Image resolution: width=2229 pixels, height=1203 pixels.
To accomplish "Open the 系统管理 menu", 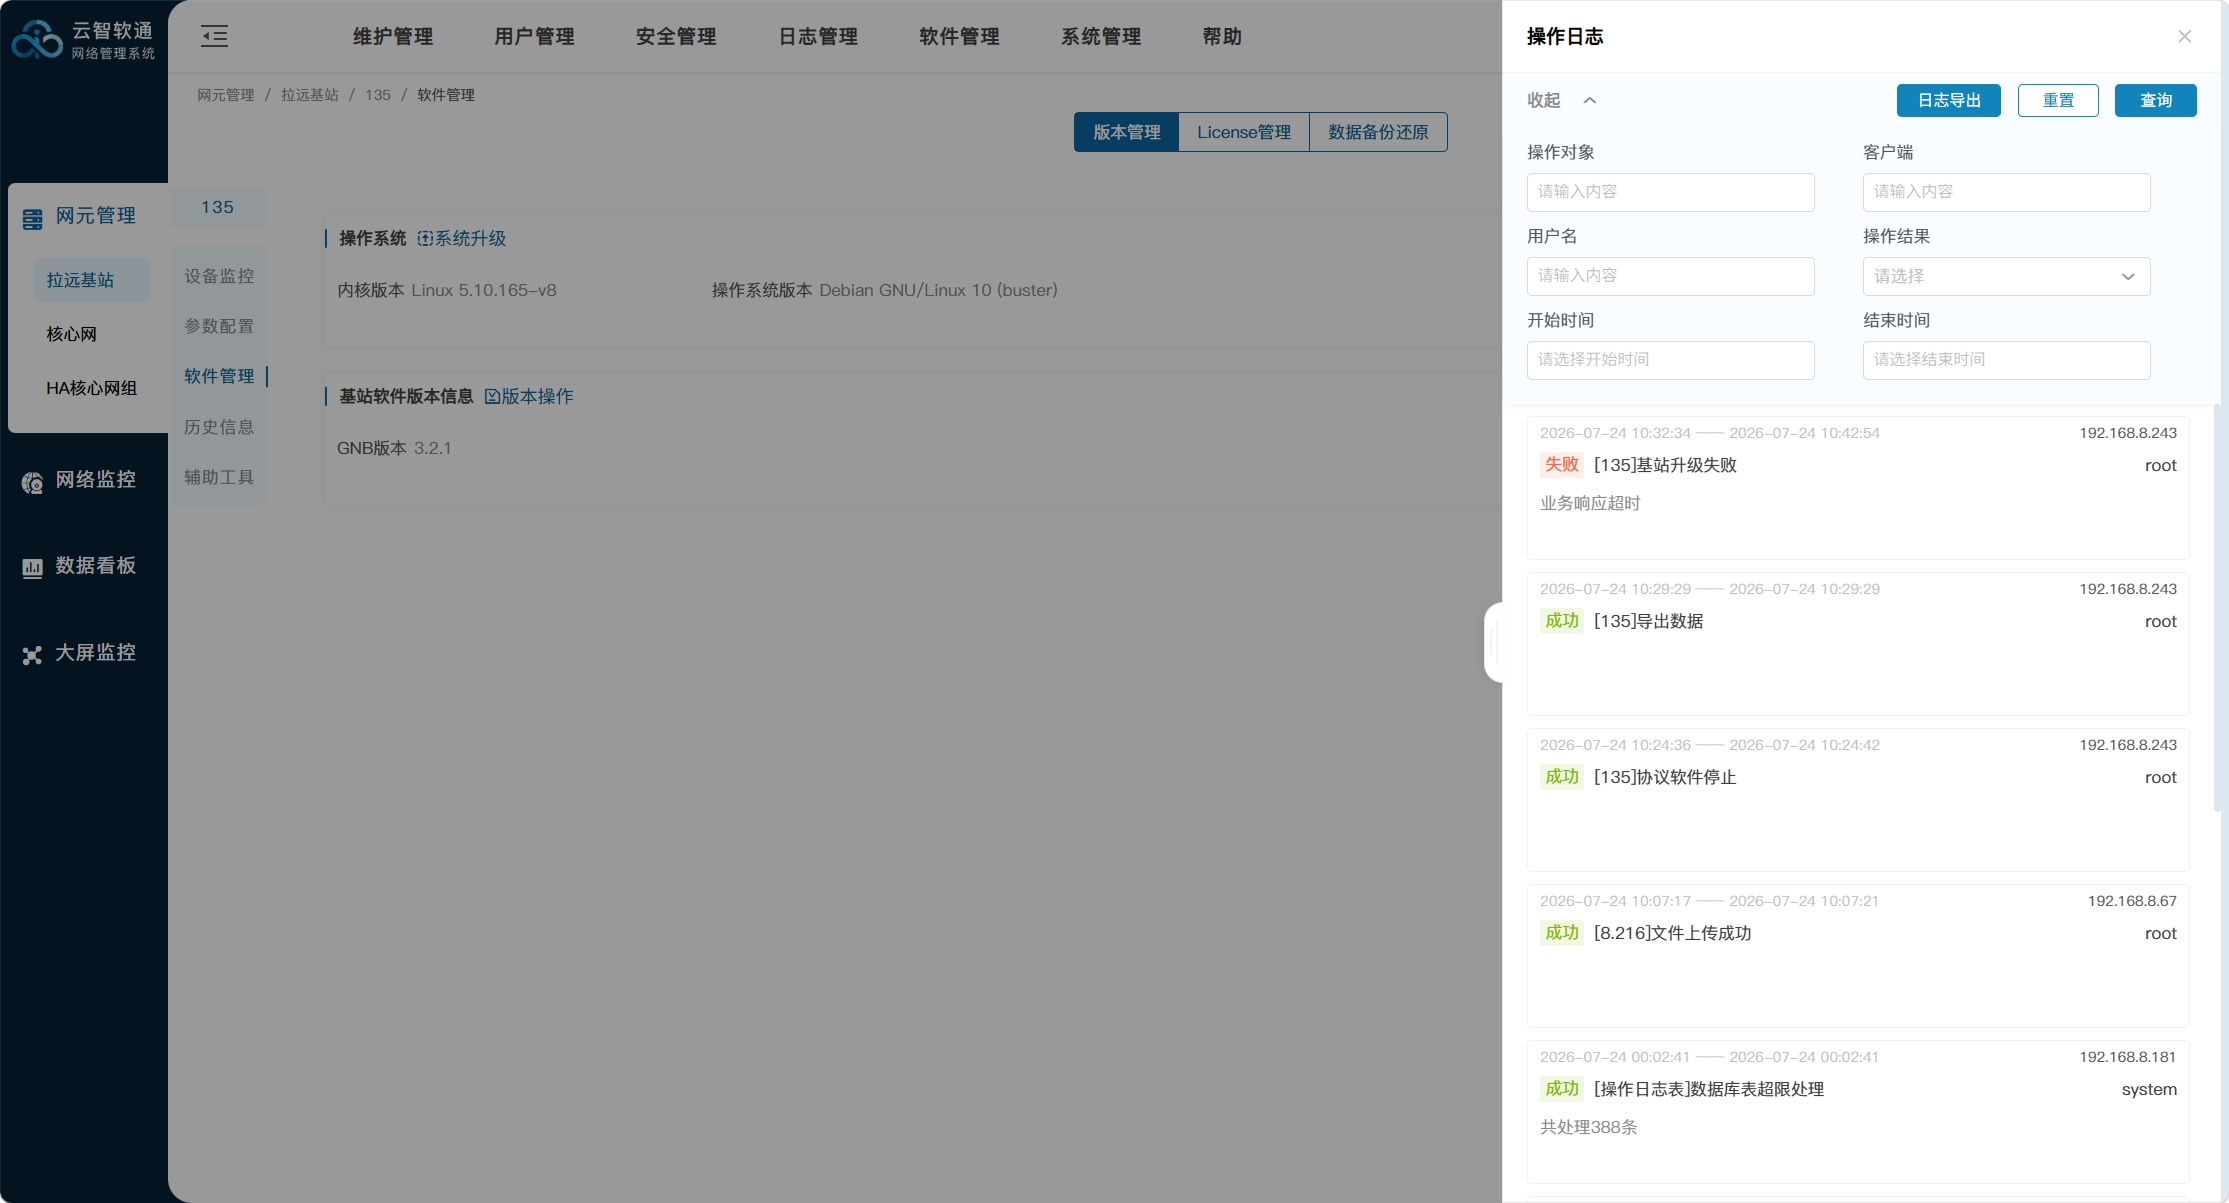I will (1101, 37).
